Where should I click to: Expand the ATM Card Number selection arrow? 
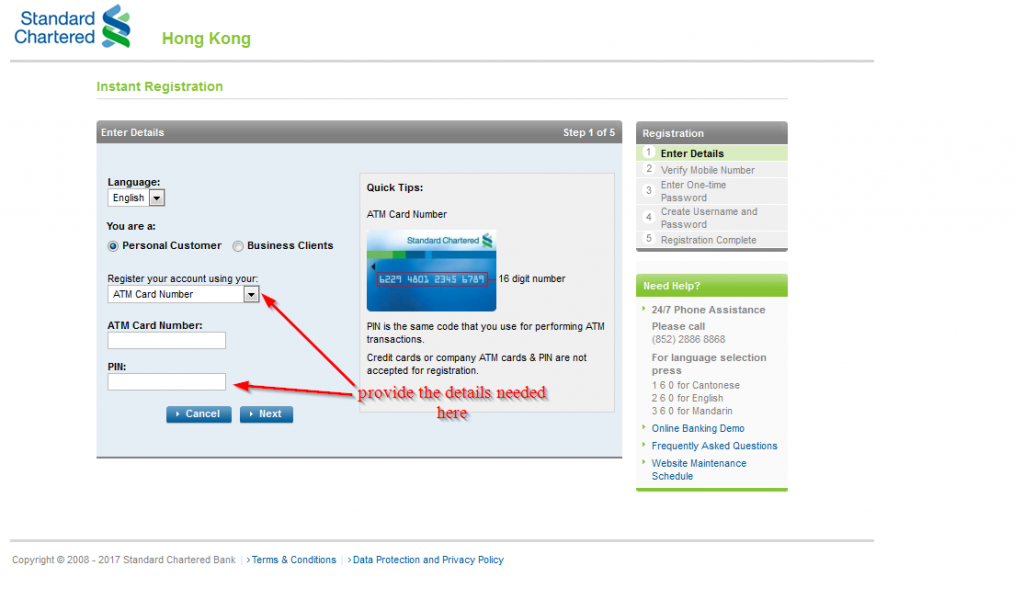coord(251,294)
